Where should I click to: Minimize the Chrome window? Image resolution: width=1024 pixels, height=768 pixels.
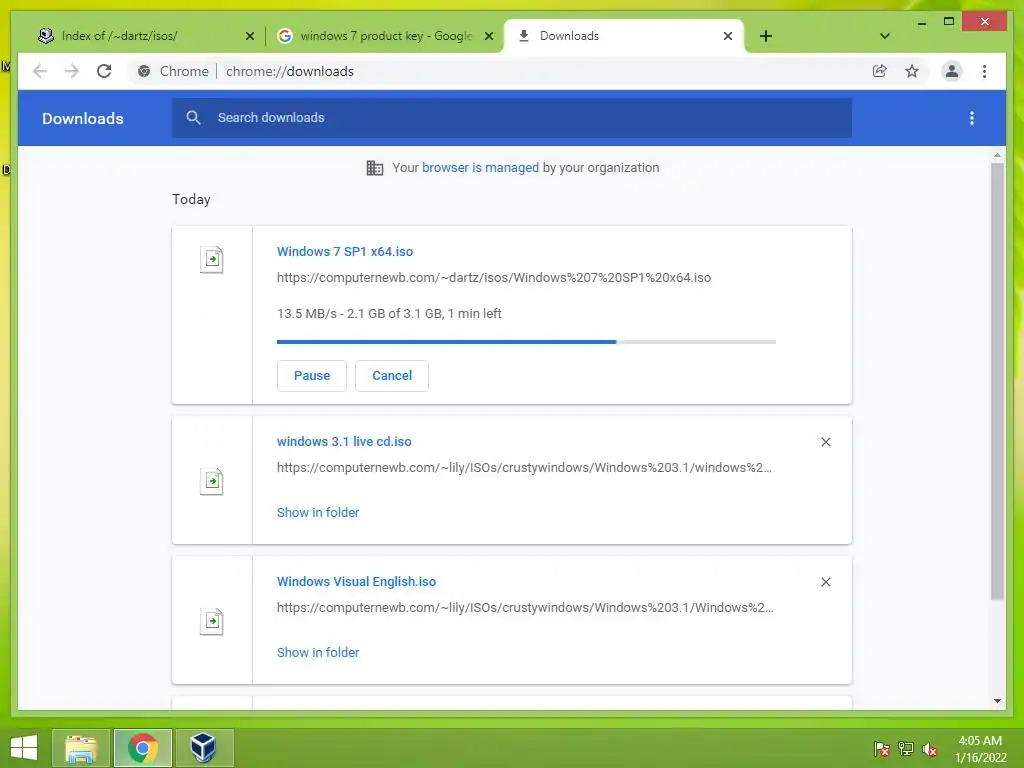tap(921, 22)
